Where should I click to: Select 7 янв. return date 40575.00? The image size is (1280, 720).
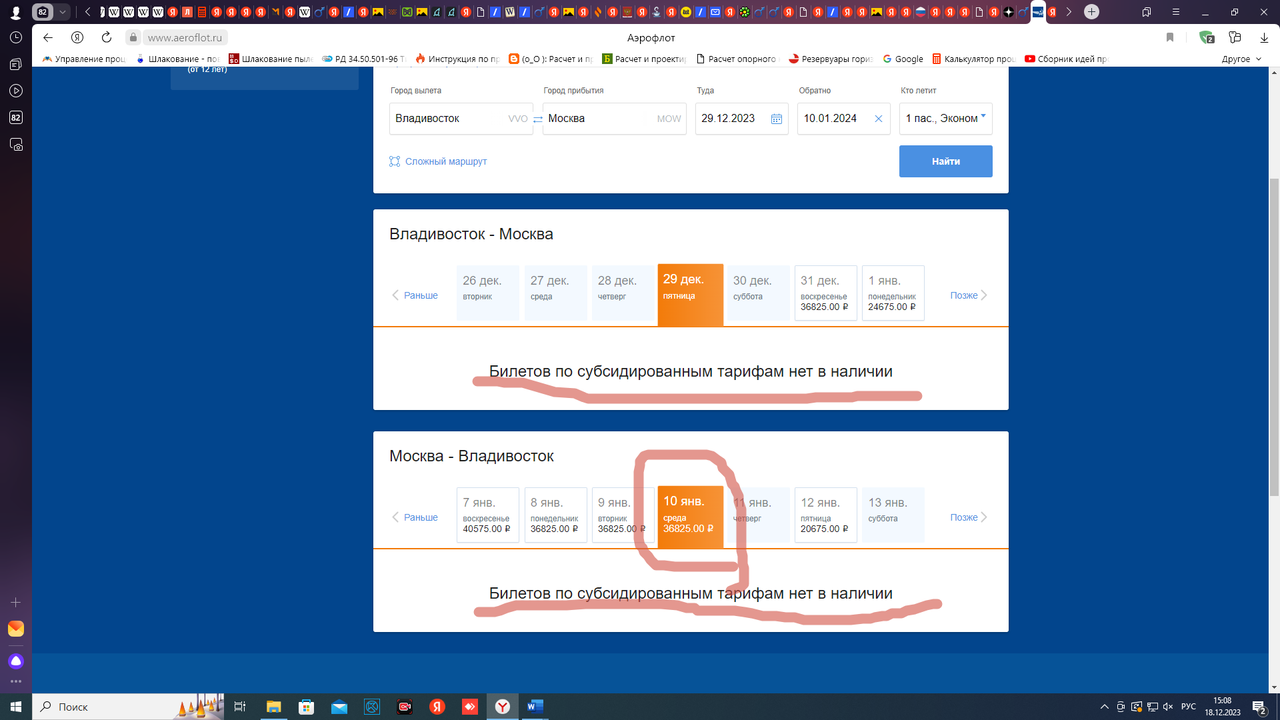click(488, 515)
